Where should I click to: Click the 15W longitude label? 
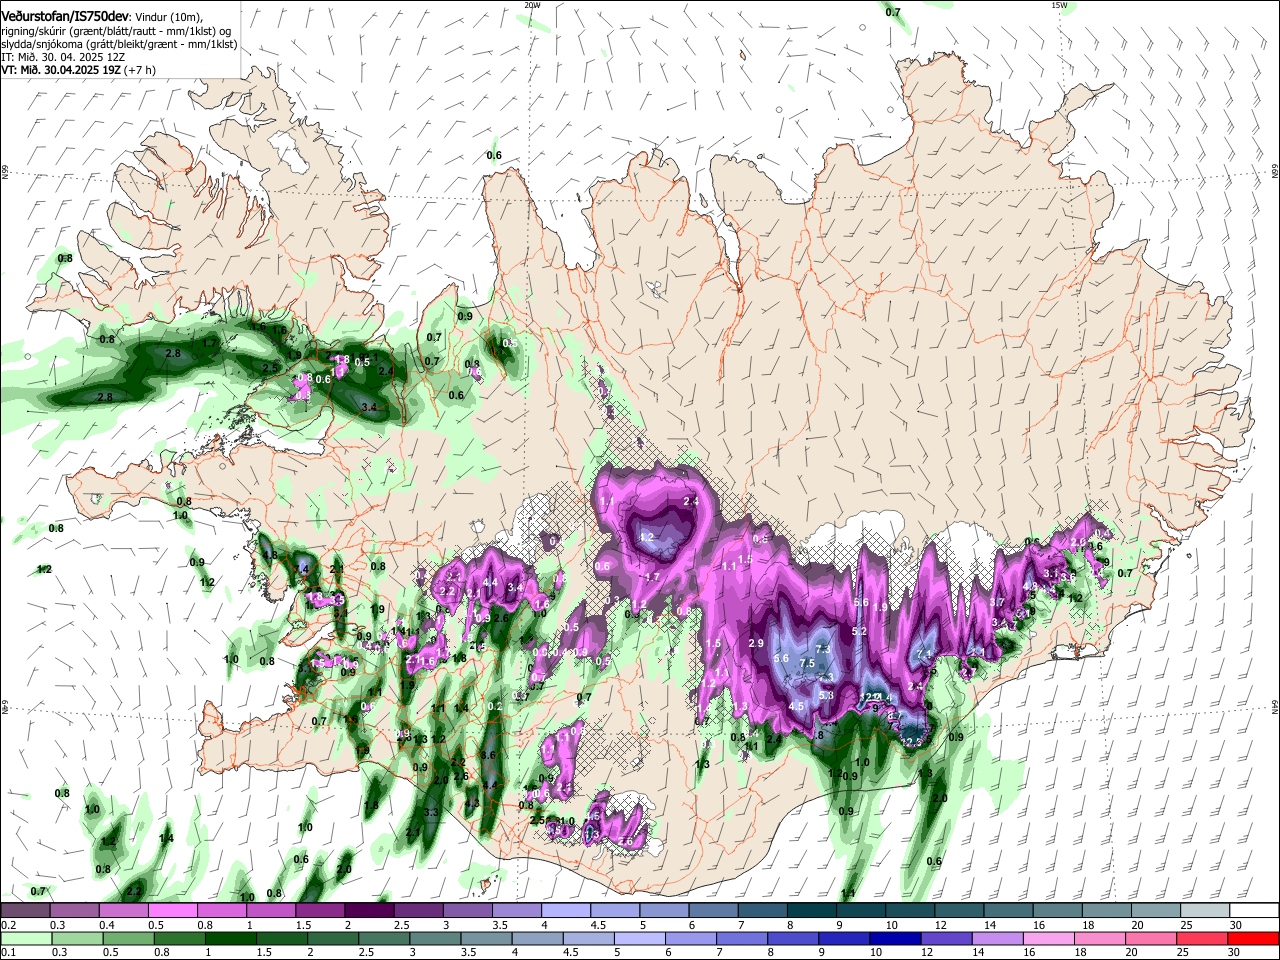[x=1059, y=5]
